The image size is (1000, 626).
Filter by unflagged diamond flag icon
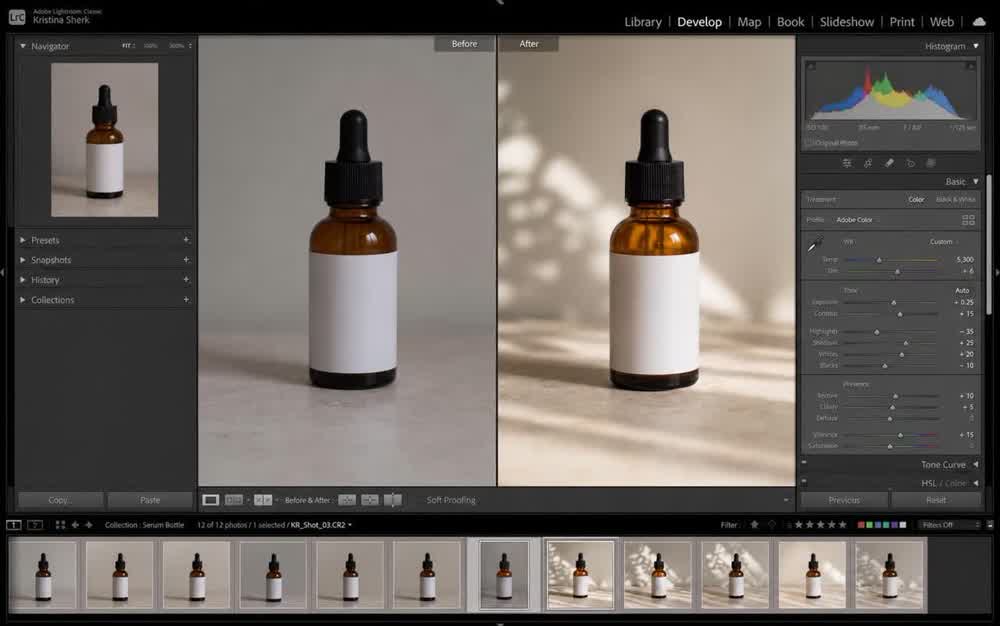772,525
